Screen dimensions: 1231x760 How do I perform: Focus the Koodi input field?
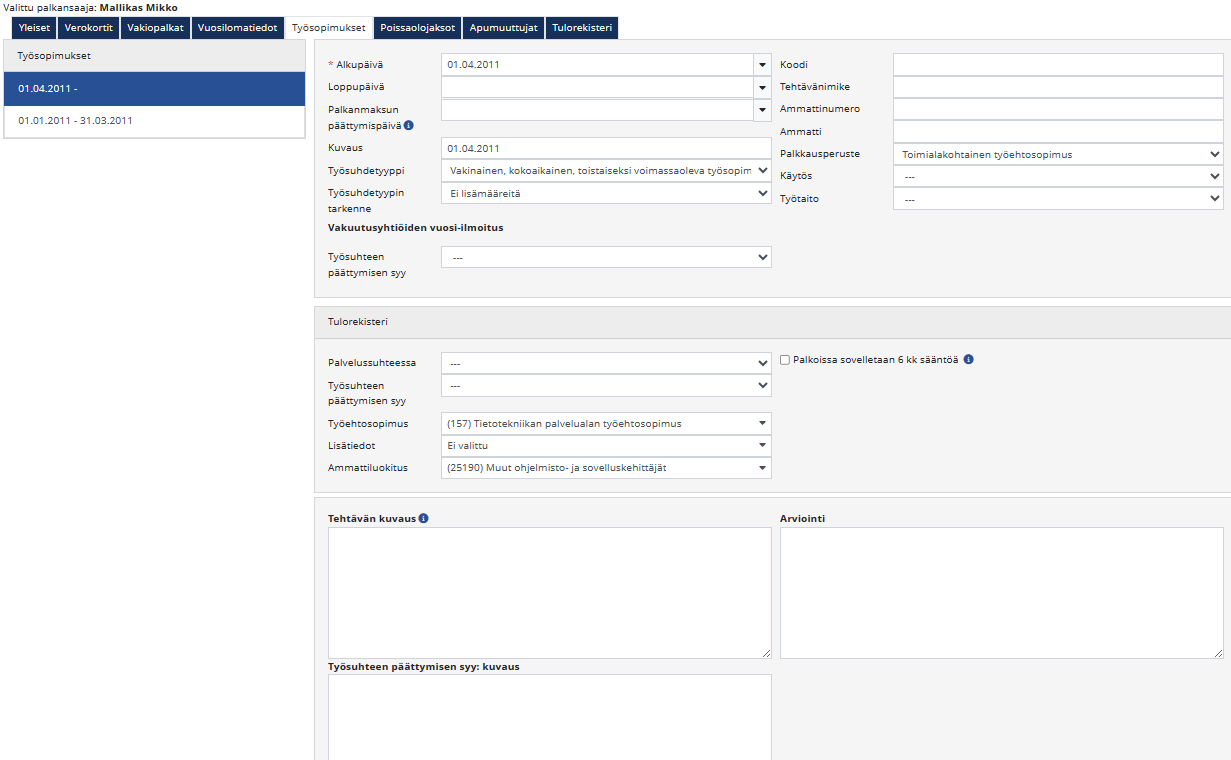coord(1057,65)
